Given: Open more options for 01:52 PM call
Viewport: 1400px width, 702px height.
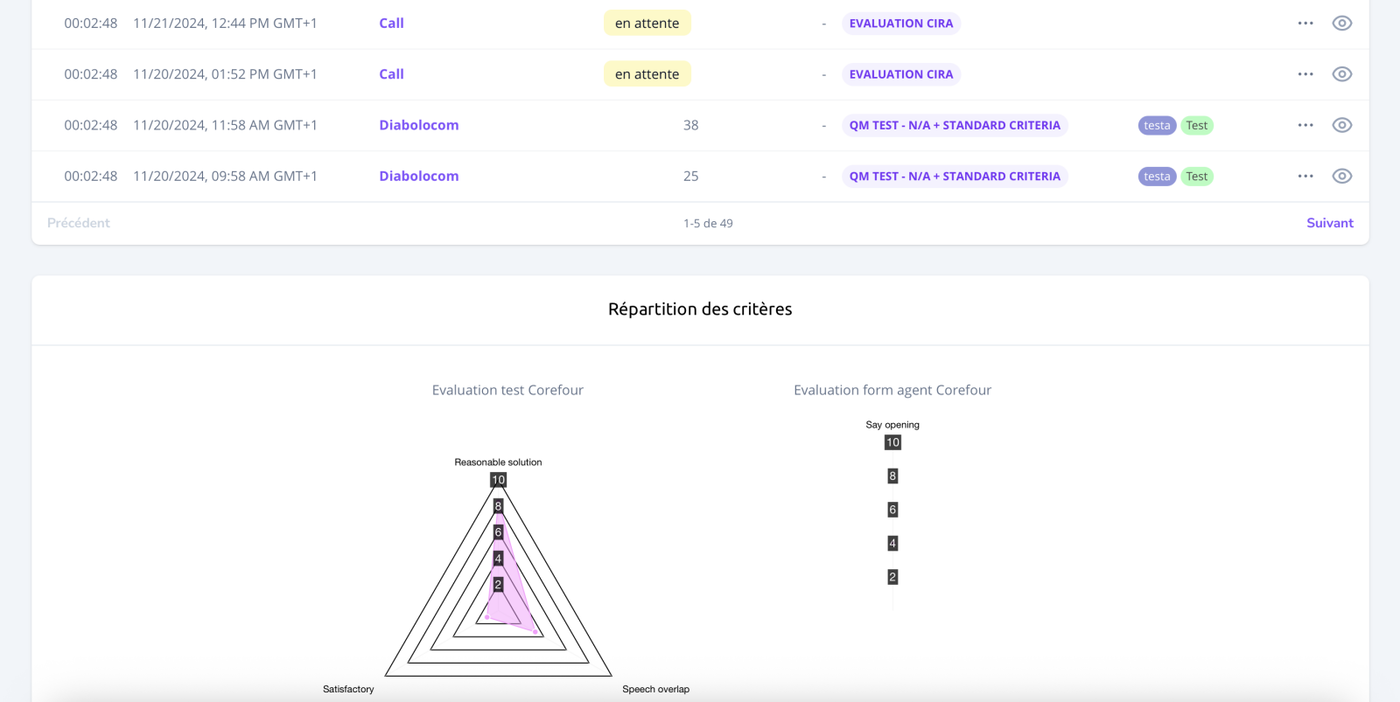Looking at the screenshot, I should click(1305, 74).
